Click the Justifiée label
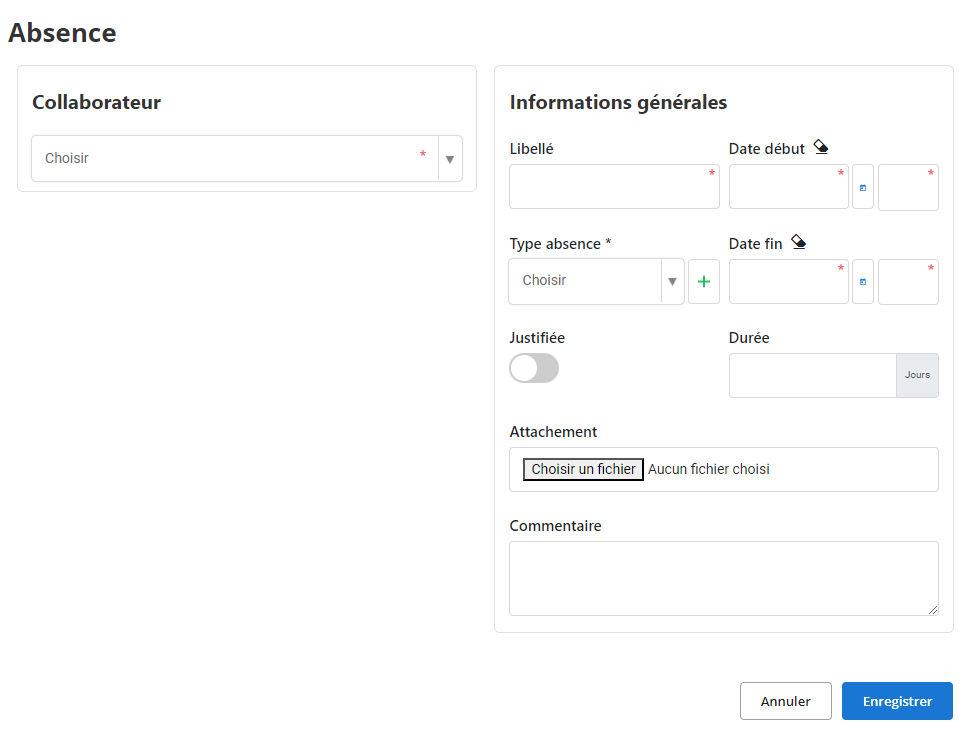 click(x=537, y=337)
